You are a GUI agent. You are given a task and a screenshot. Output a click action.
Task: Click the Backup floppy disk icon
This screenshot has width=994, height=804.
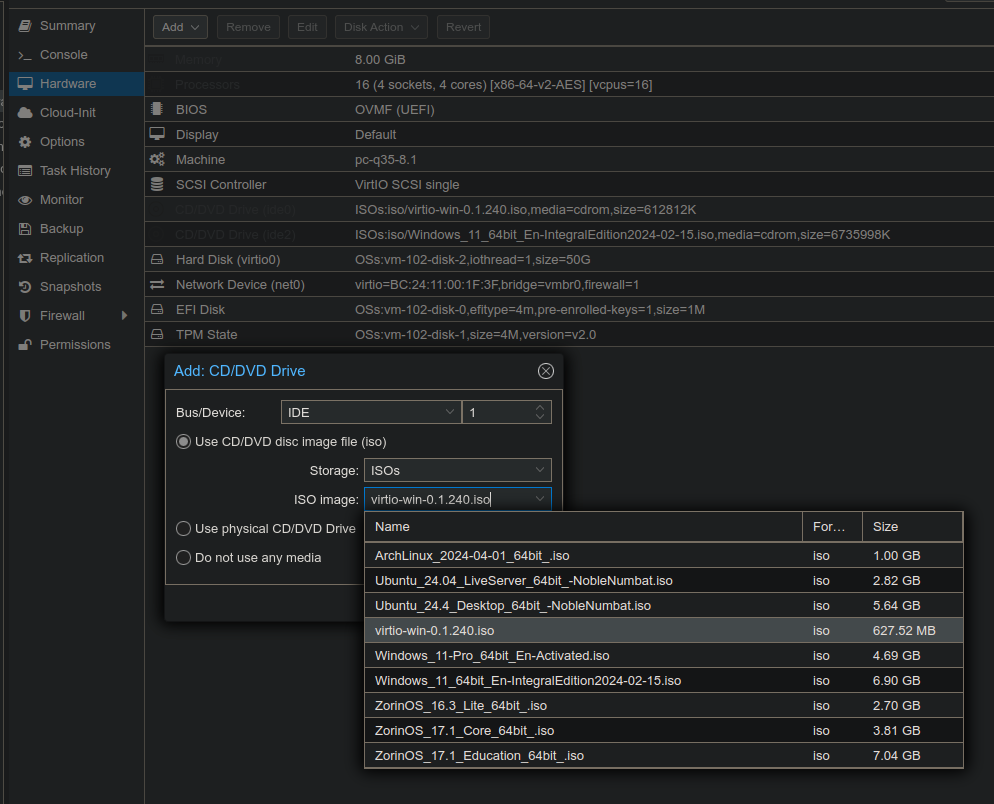[x=25, y=229]
